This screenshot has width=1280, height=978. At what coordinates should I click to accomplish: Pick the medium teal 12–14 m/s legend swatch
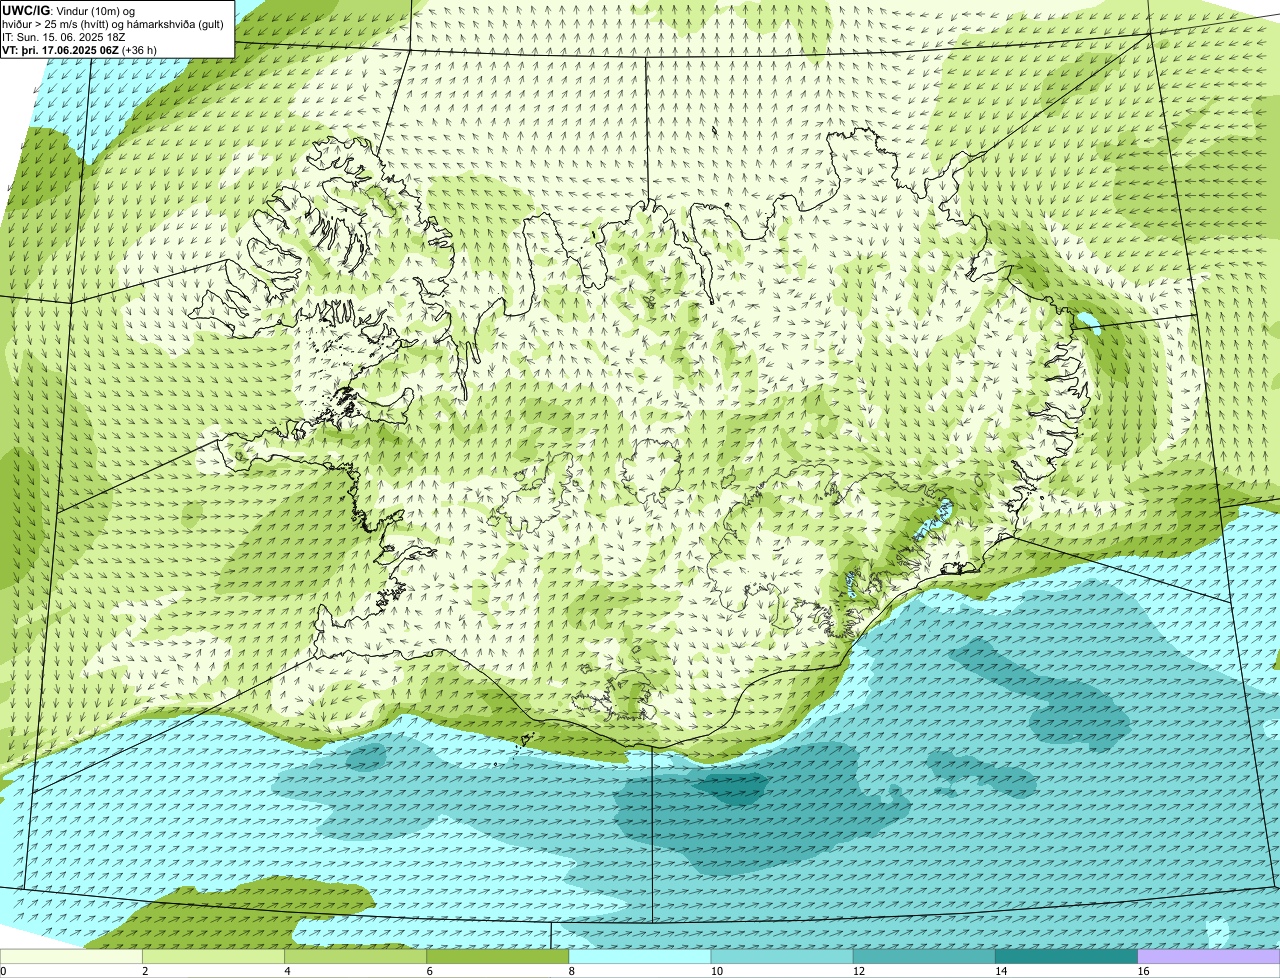pyautogui.click(x=924, y=957)
